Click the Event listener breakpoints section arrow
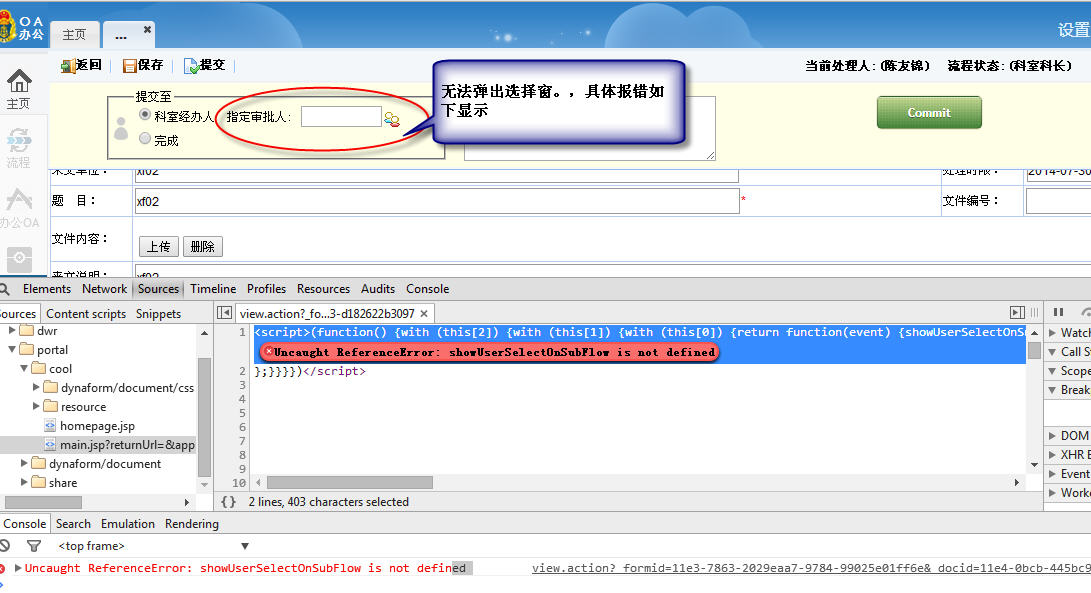This screenshot has width=1091, height=593. point(1052,473)
